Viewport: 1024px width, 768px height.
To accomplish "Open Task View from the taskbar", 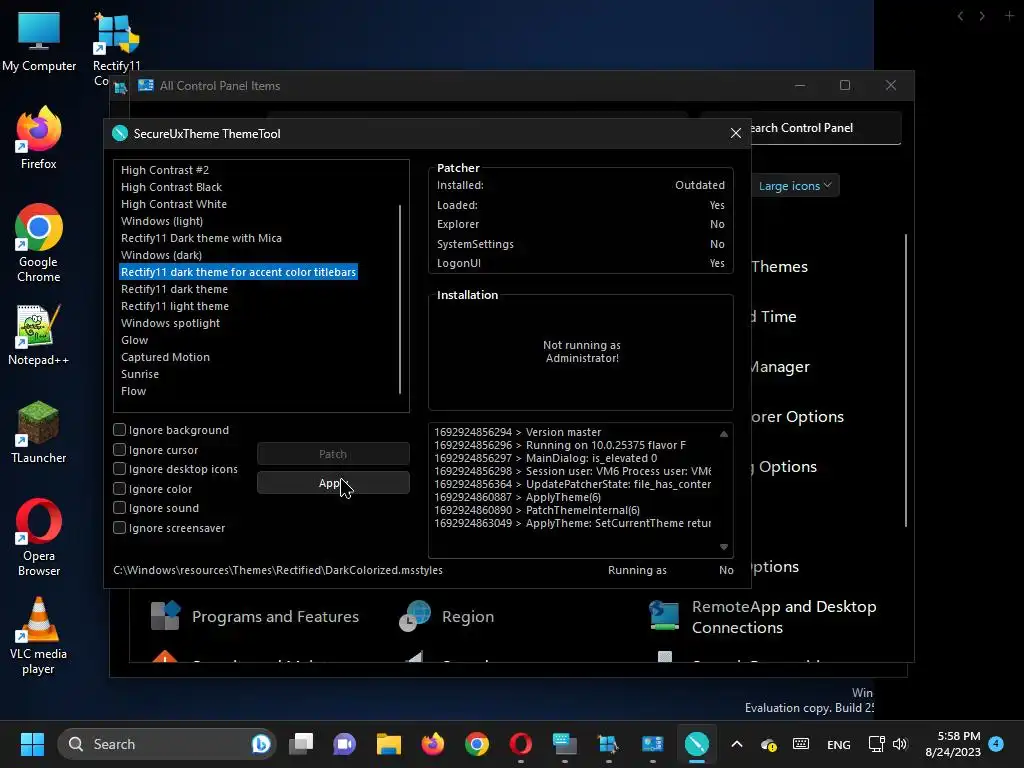I will pyautogui.click(x=302, y=744).
